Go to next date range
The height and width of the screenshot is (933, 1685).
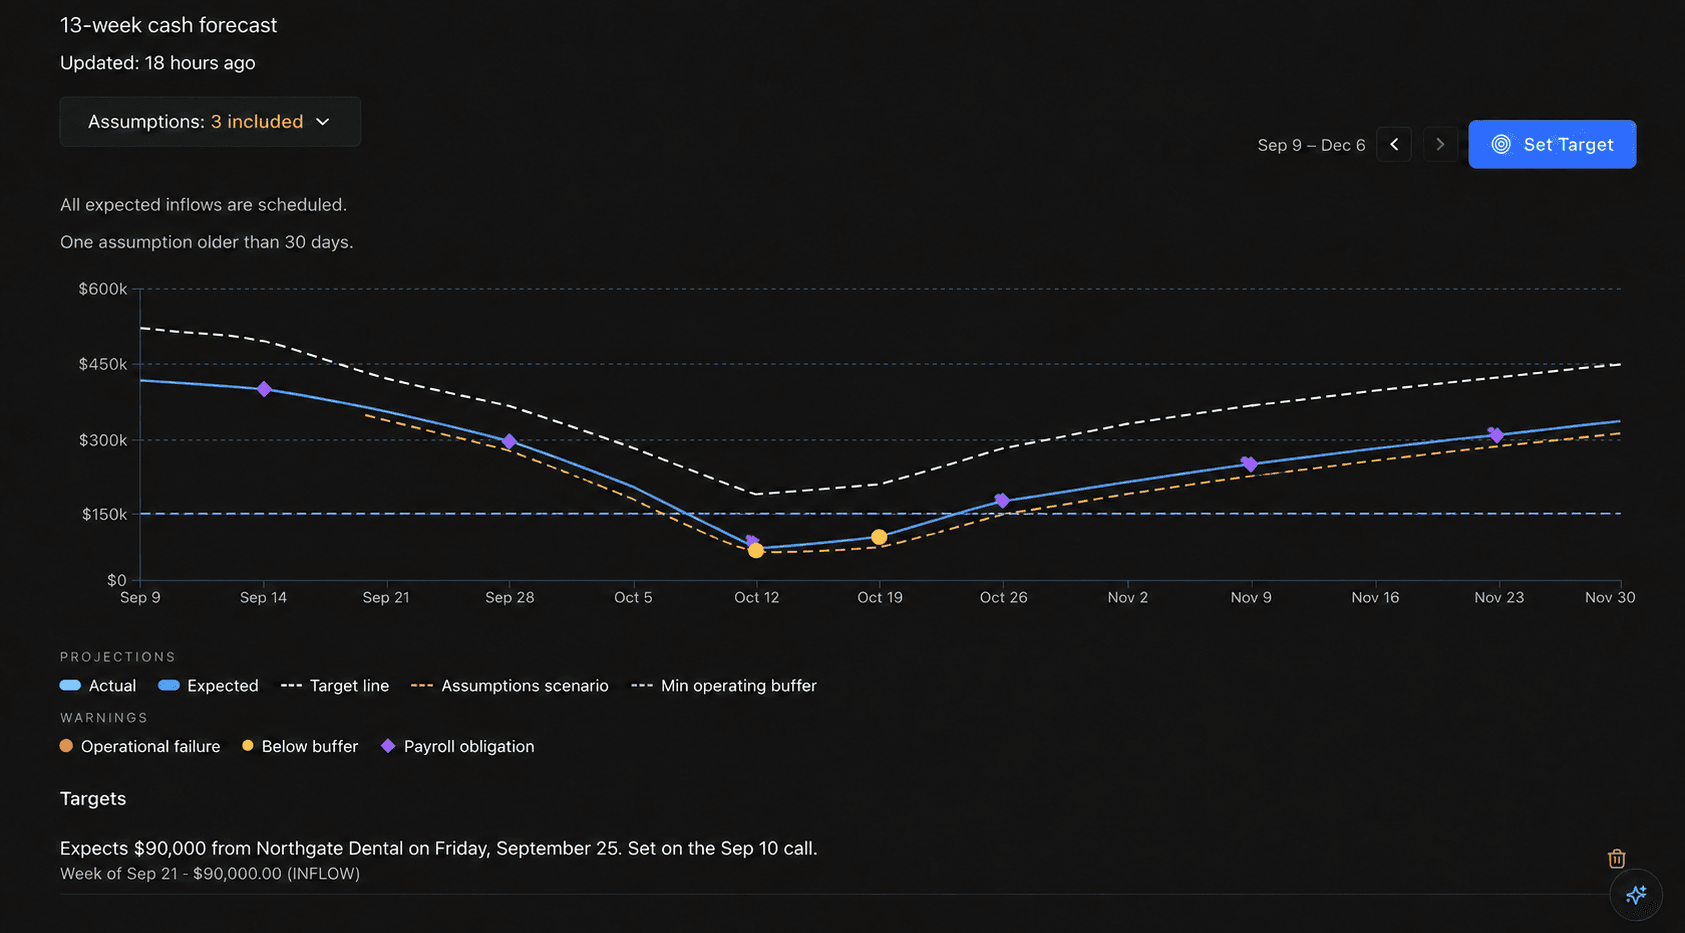[1440, 144]
